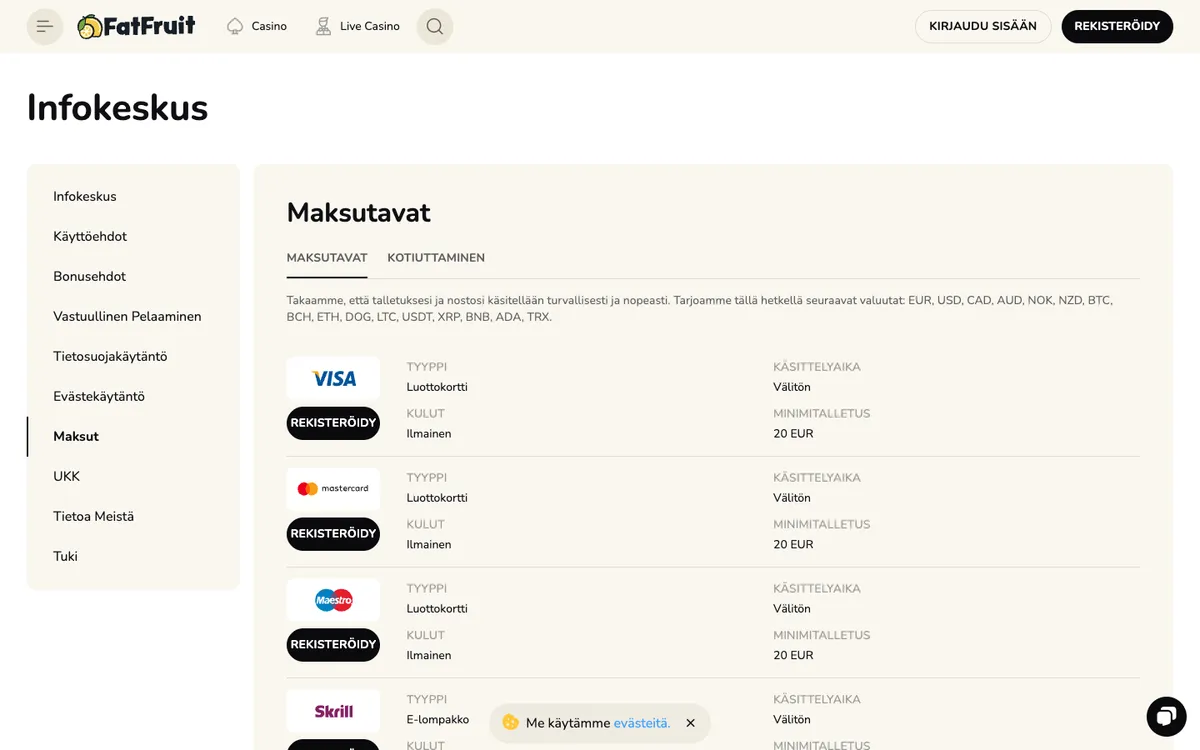Click KIRJAUDU SISÄÄN button
This screenshot has height=750, width=1200.
[983, 26]
